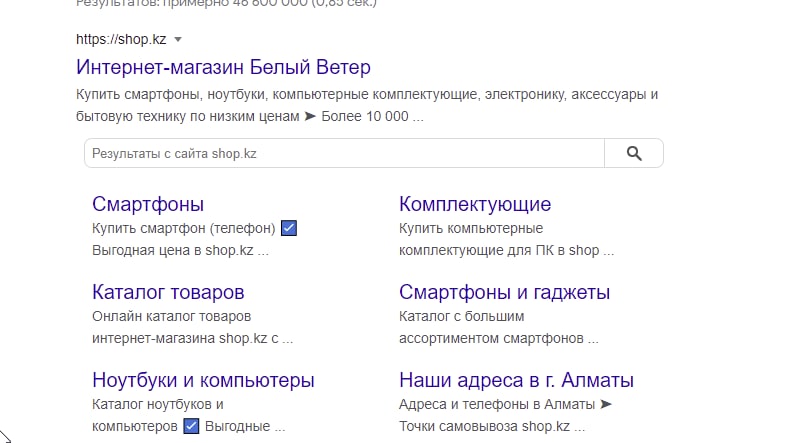Click the text Онлайн каталог товаров
This screenshot has height=443, width=792.
172,316
